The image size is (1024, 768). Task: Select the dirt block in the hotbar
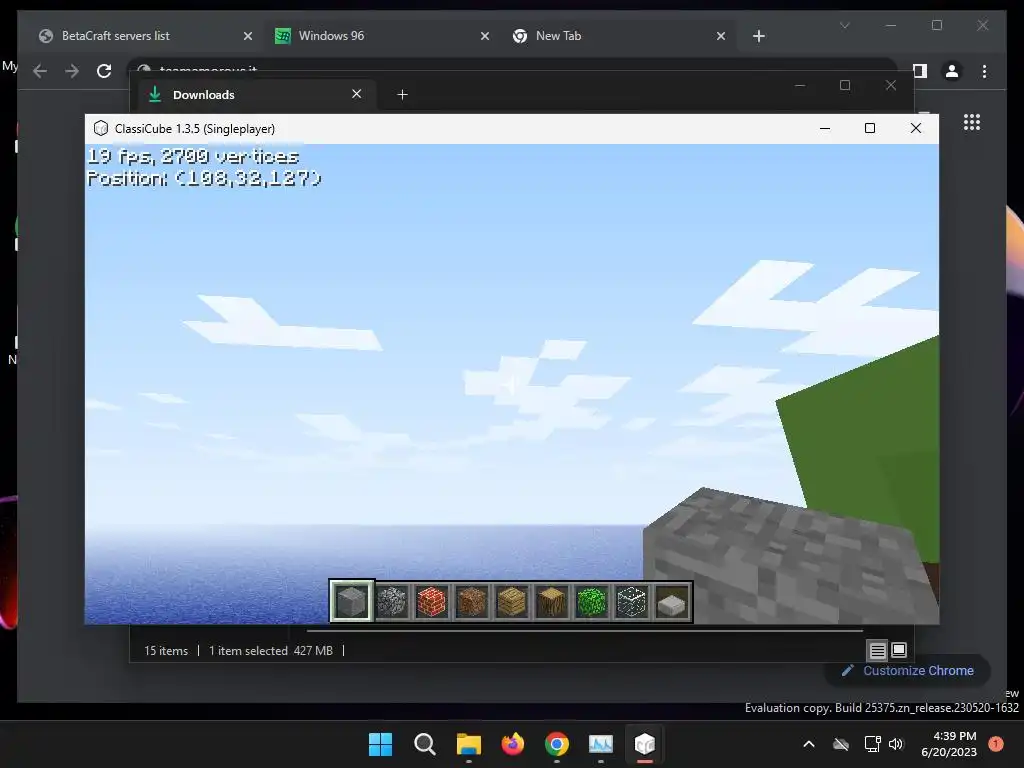pos(472,601)
